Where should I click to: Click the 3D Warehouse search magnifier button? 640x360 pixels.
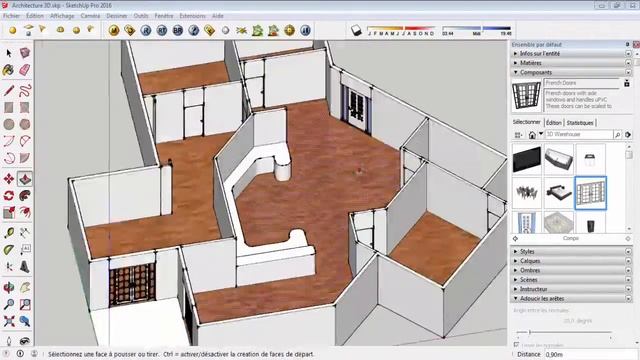(x=618, y=134)
